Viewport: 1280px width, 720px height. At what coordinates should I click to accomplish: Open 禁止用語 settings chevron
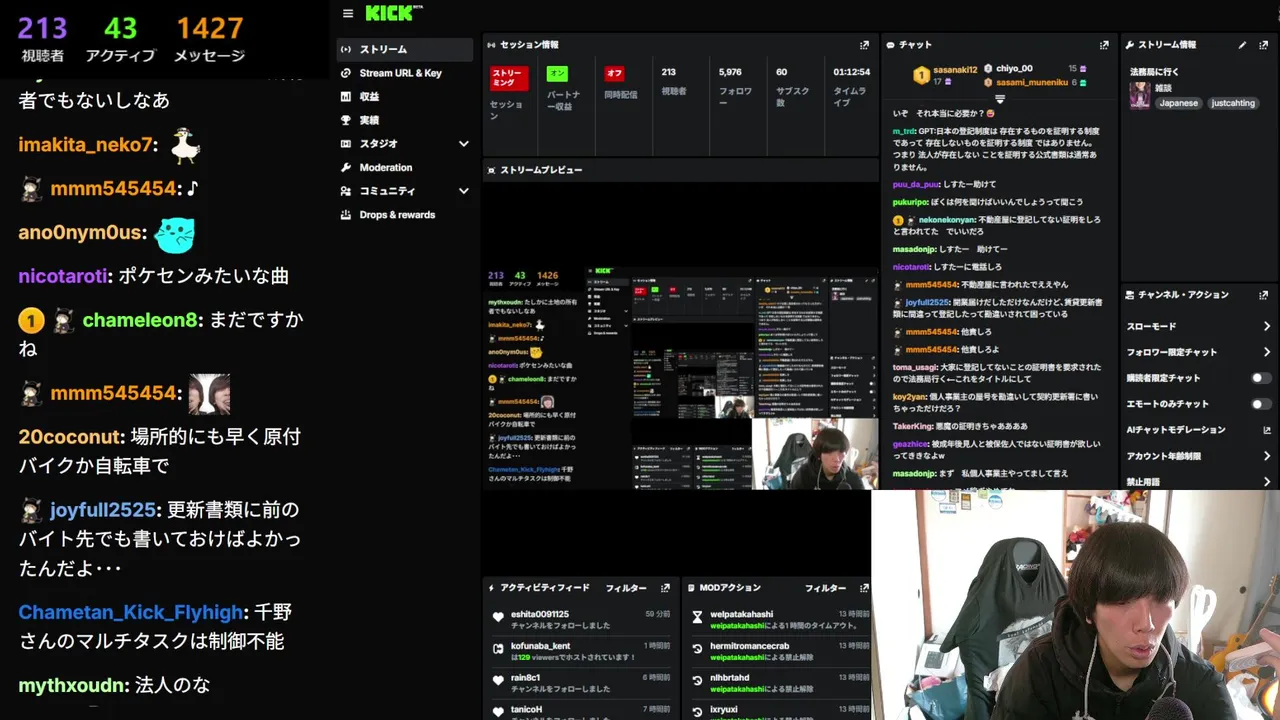[1267, 482]
